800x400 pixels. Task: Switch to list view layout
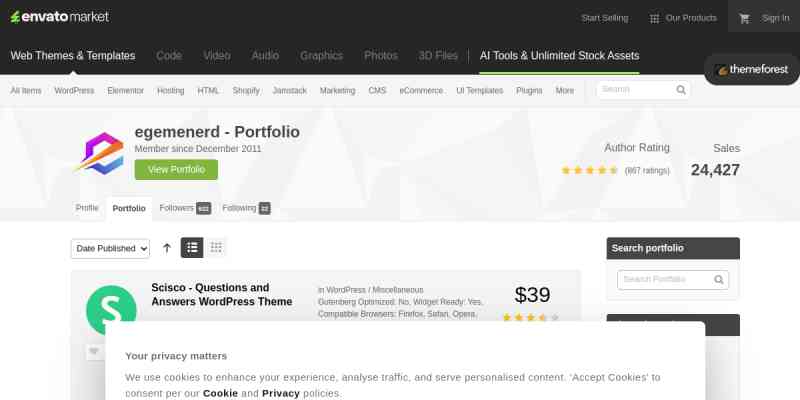point(192,248)
